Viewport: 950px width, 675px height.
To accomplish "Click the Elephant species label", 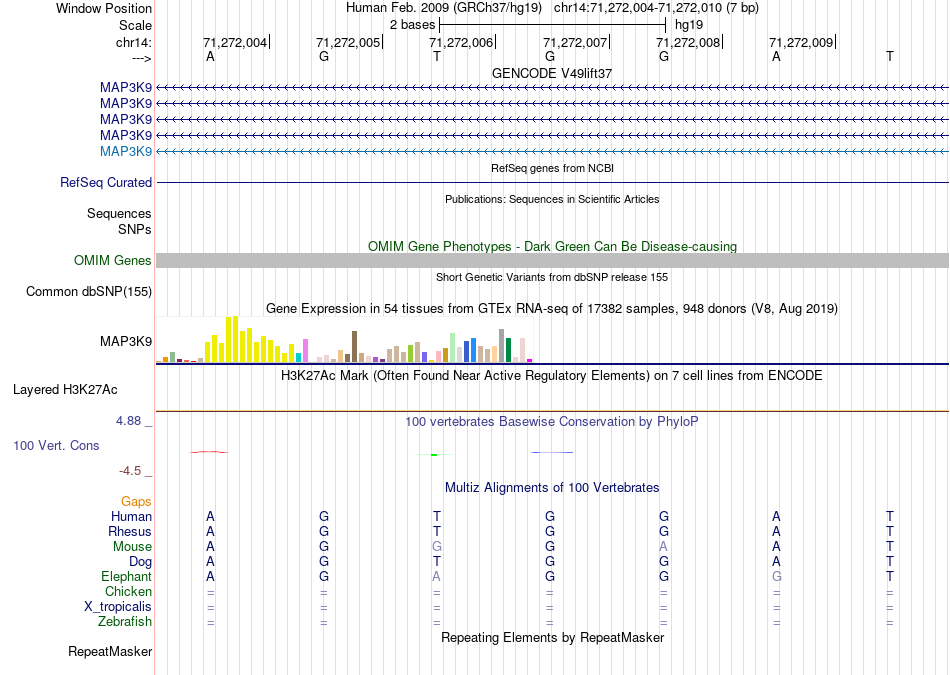I will coord(127,577).
